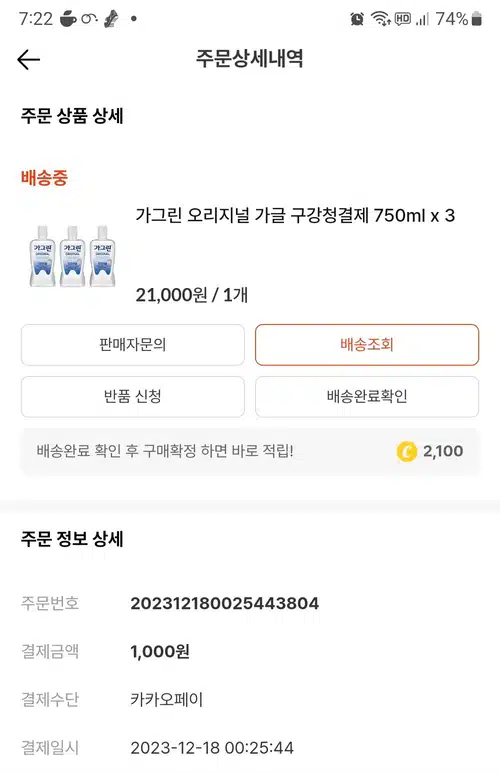This screenshot has width=500, height=773.
Task: Tap the 21,000원 / 1개 price text
Action: 191,295
